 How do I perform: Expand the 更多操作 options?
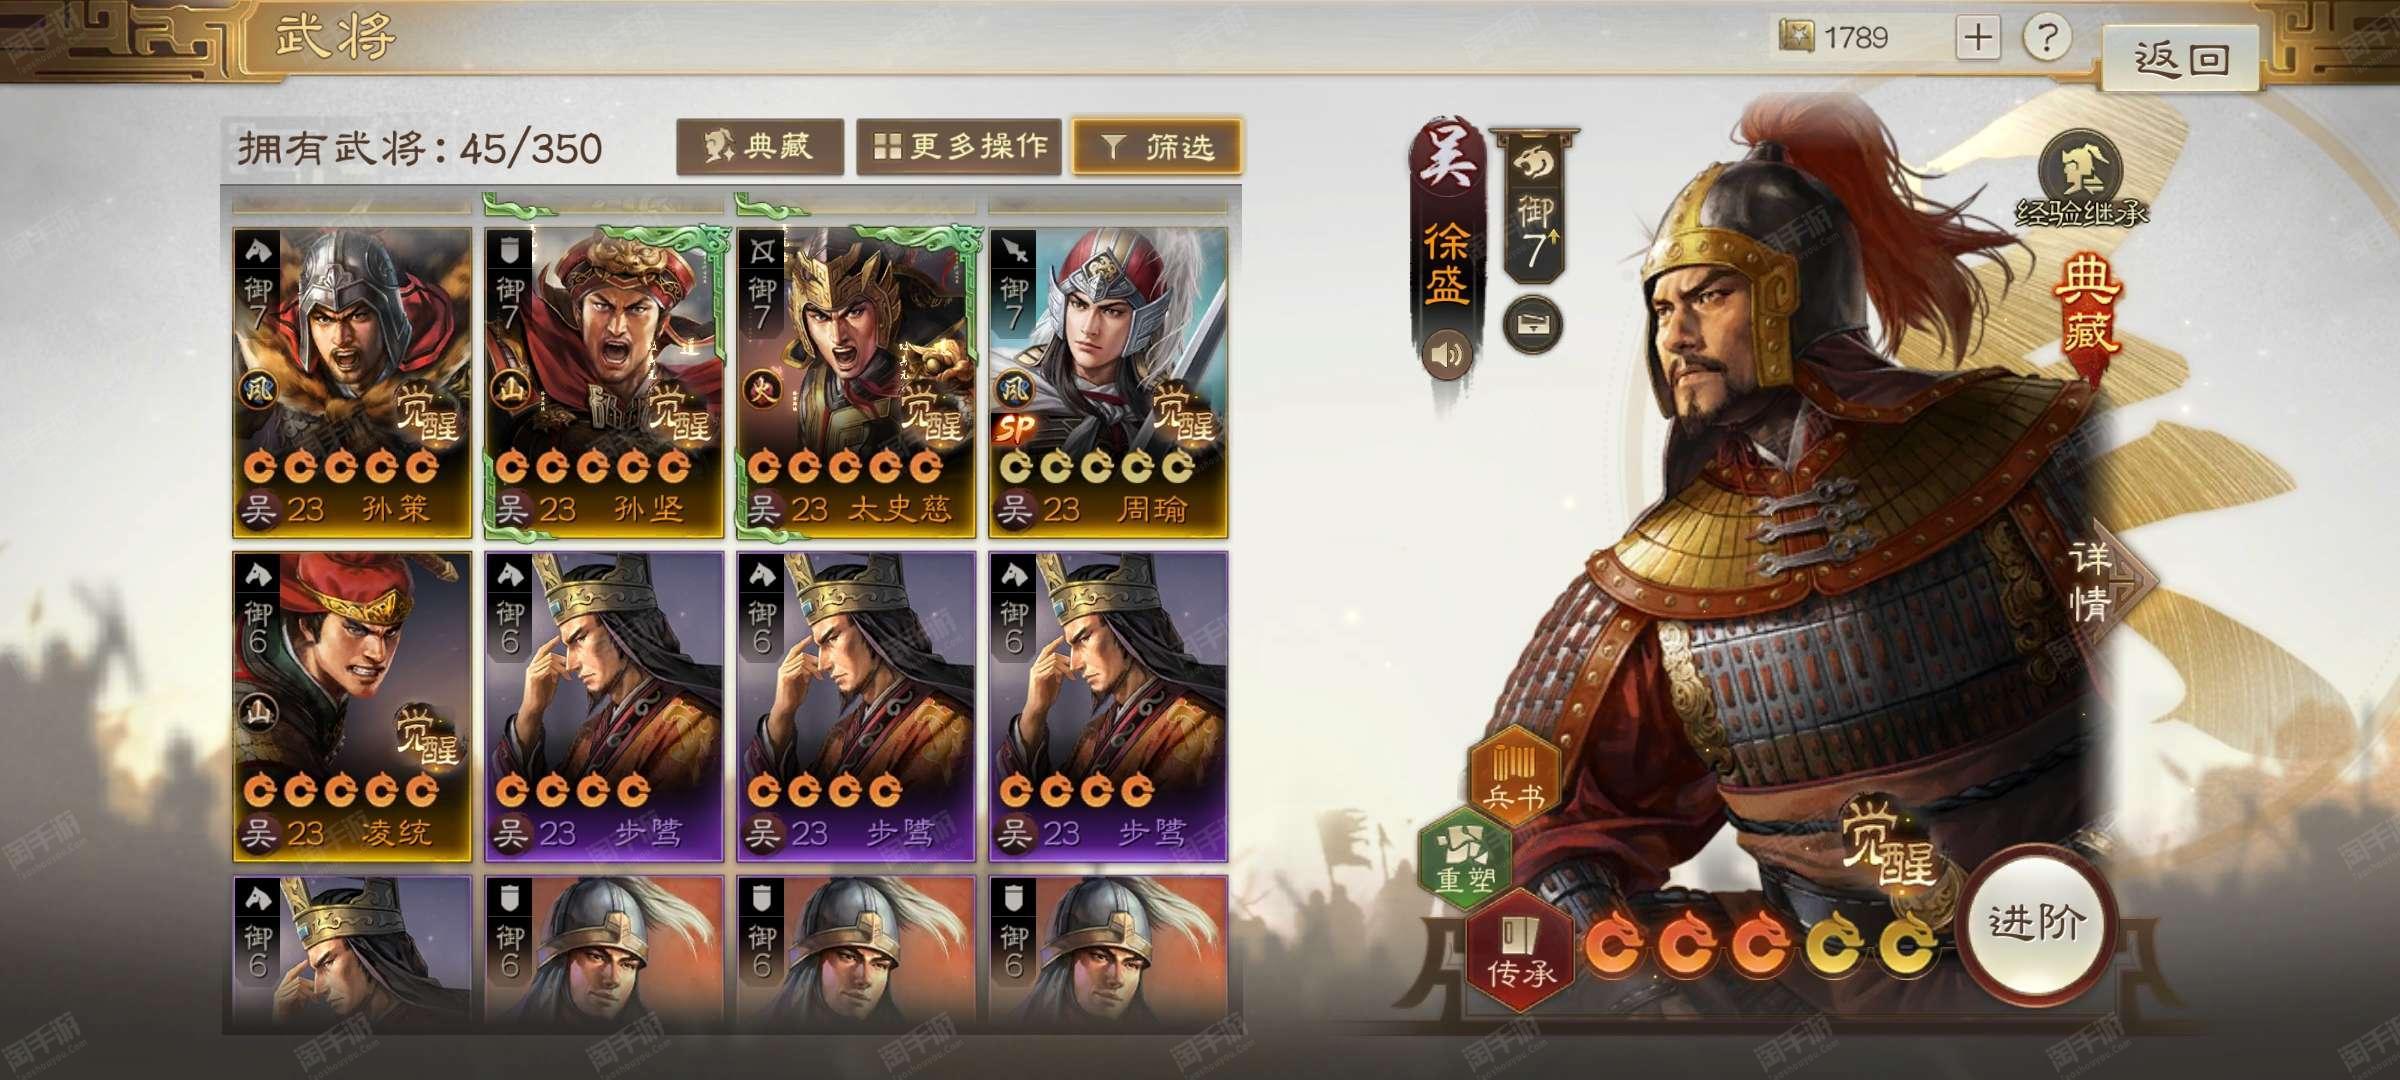(959, 147)
